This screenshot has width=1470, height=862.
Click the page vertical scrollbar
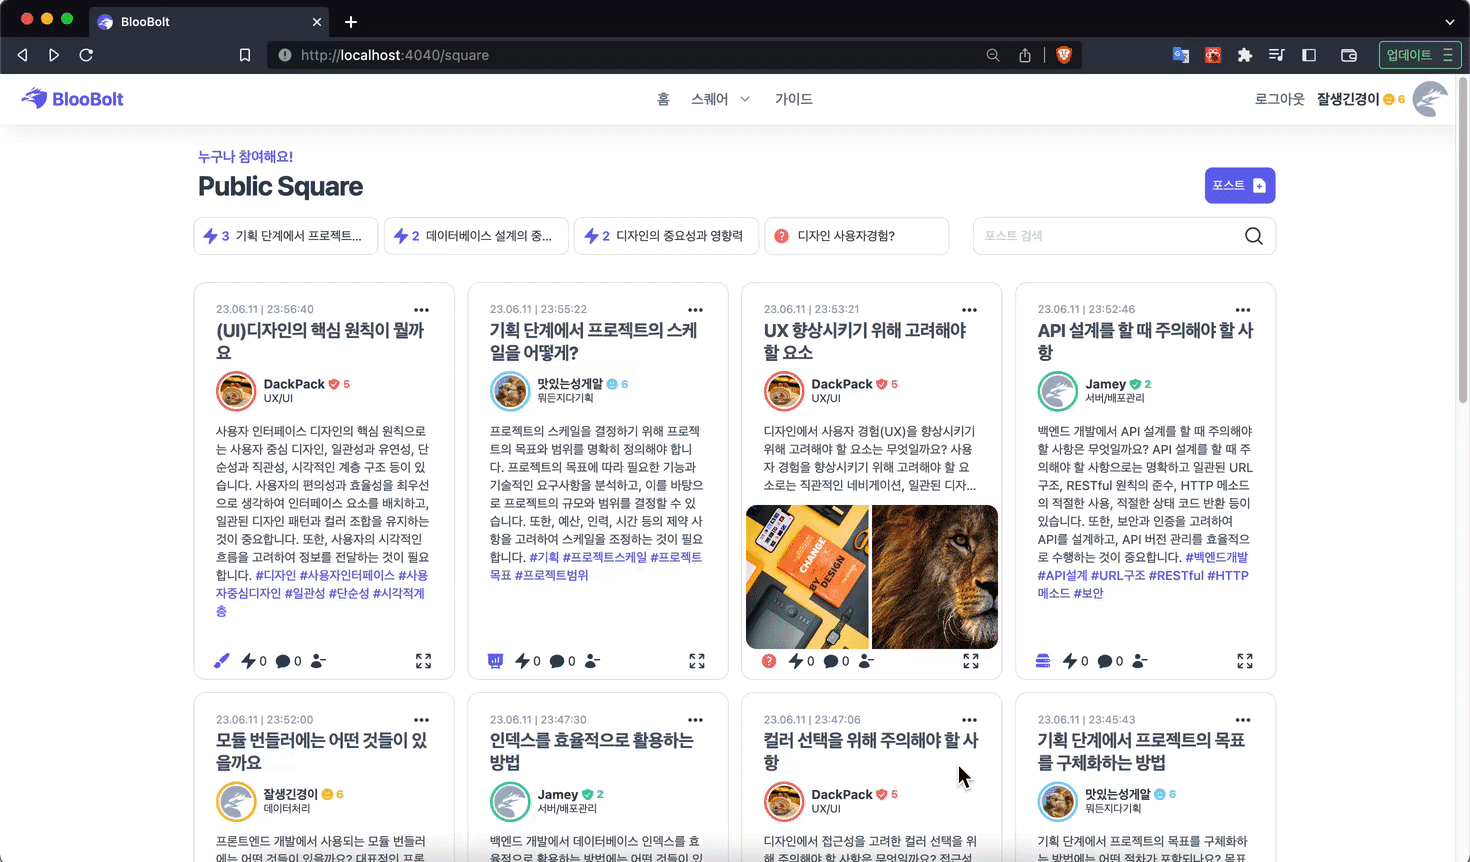tap(1463, 240)
